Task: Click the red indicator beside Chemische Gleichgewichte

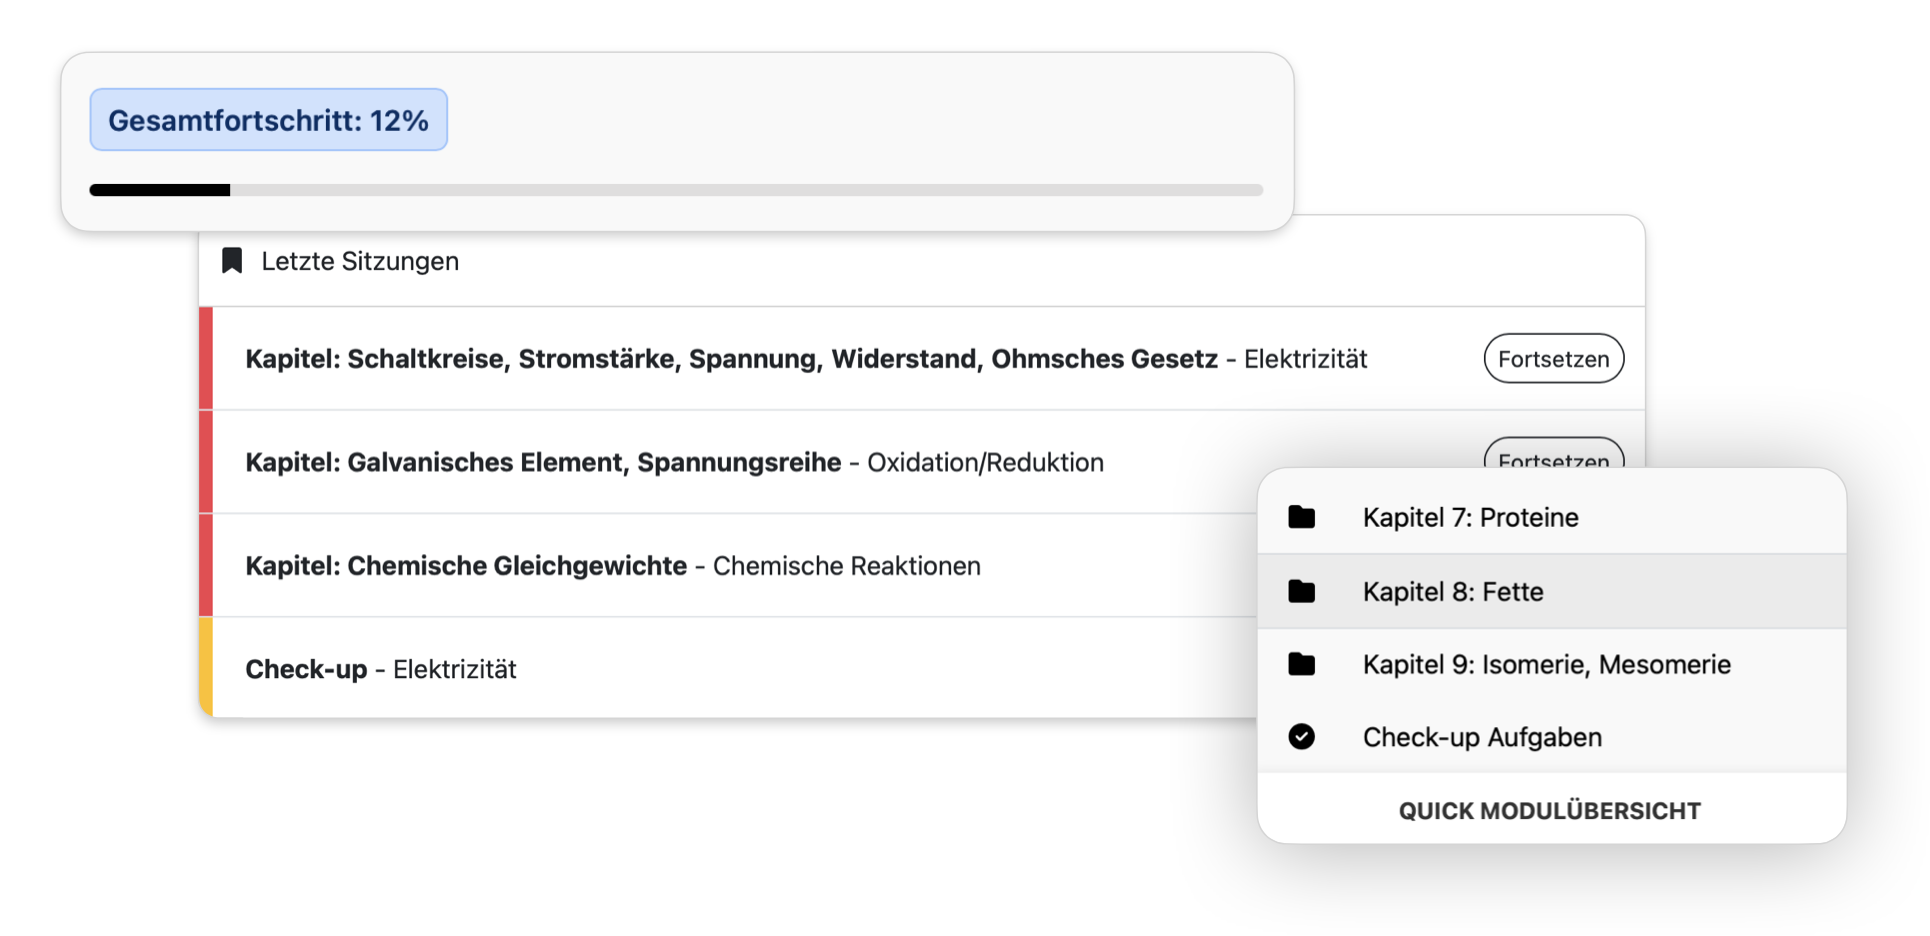Action: point(205,565)
